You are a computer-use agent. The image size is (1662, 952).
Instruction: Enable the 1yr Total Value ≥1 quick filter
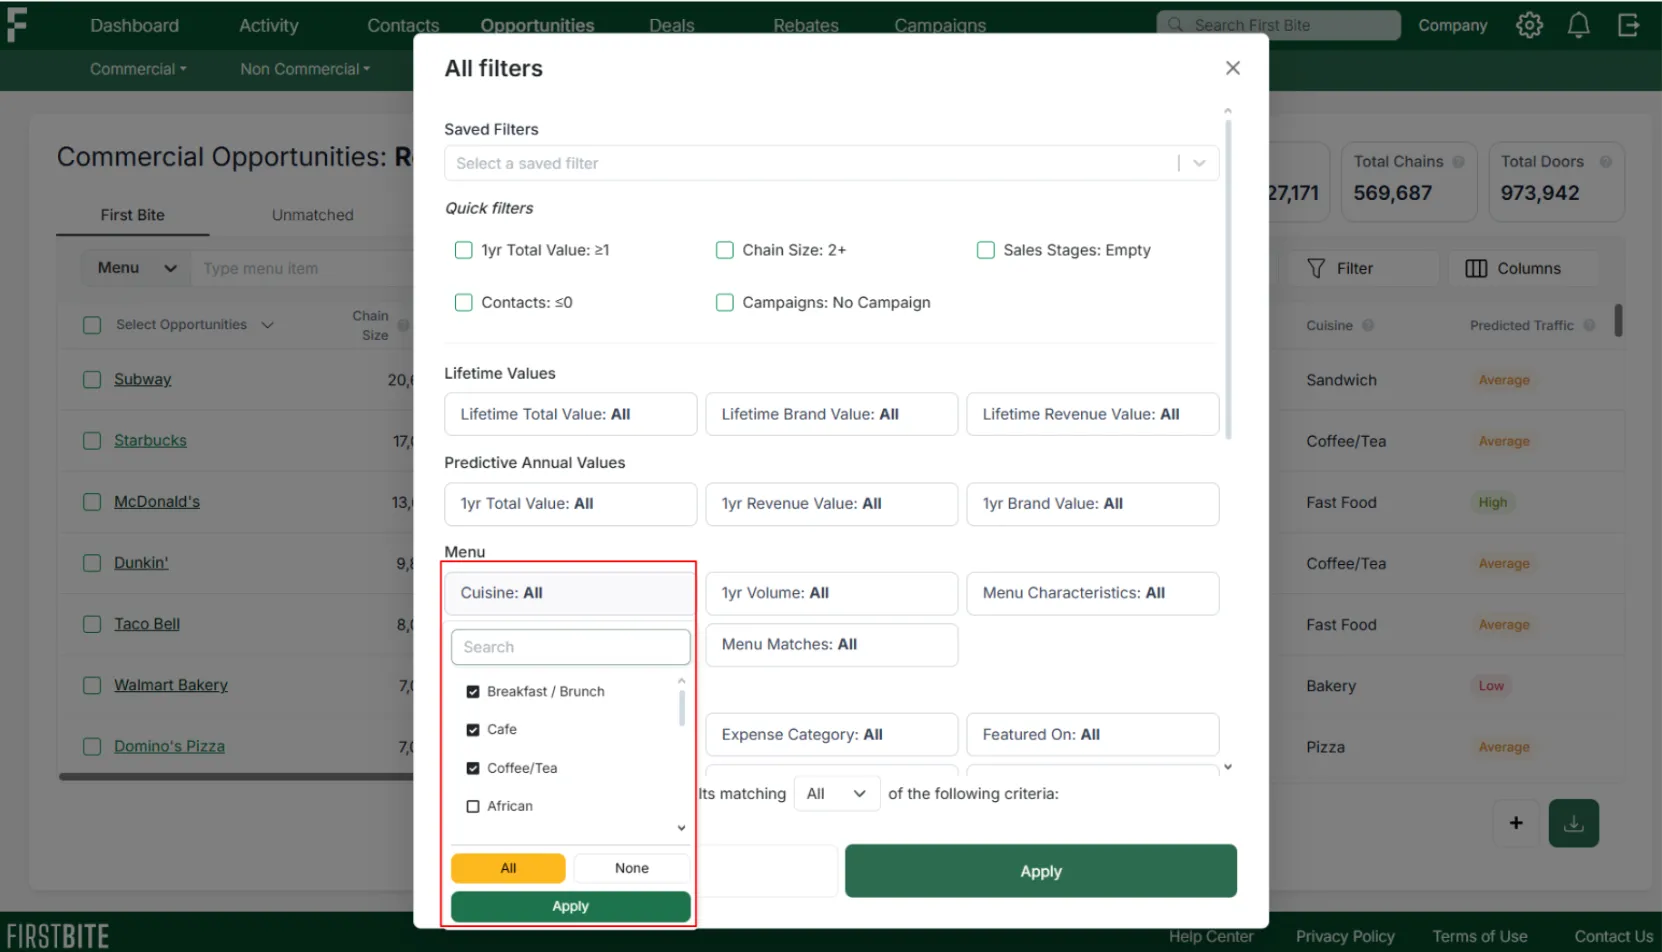pos(463,250)
